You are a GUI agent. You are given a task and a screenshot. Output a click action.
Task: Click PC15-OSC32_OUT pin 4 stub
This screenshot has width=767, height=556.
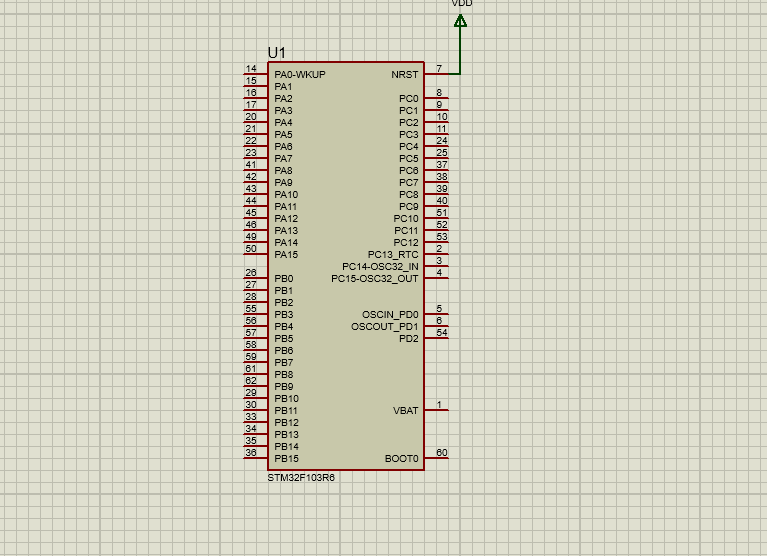(x=436, y=278)
